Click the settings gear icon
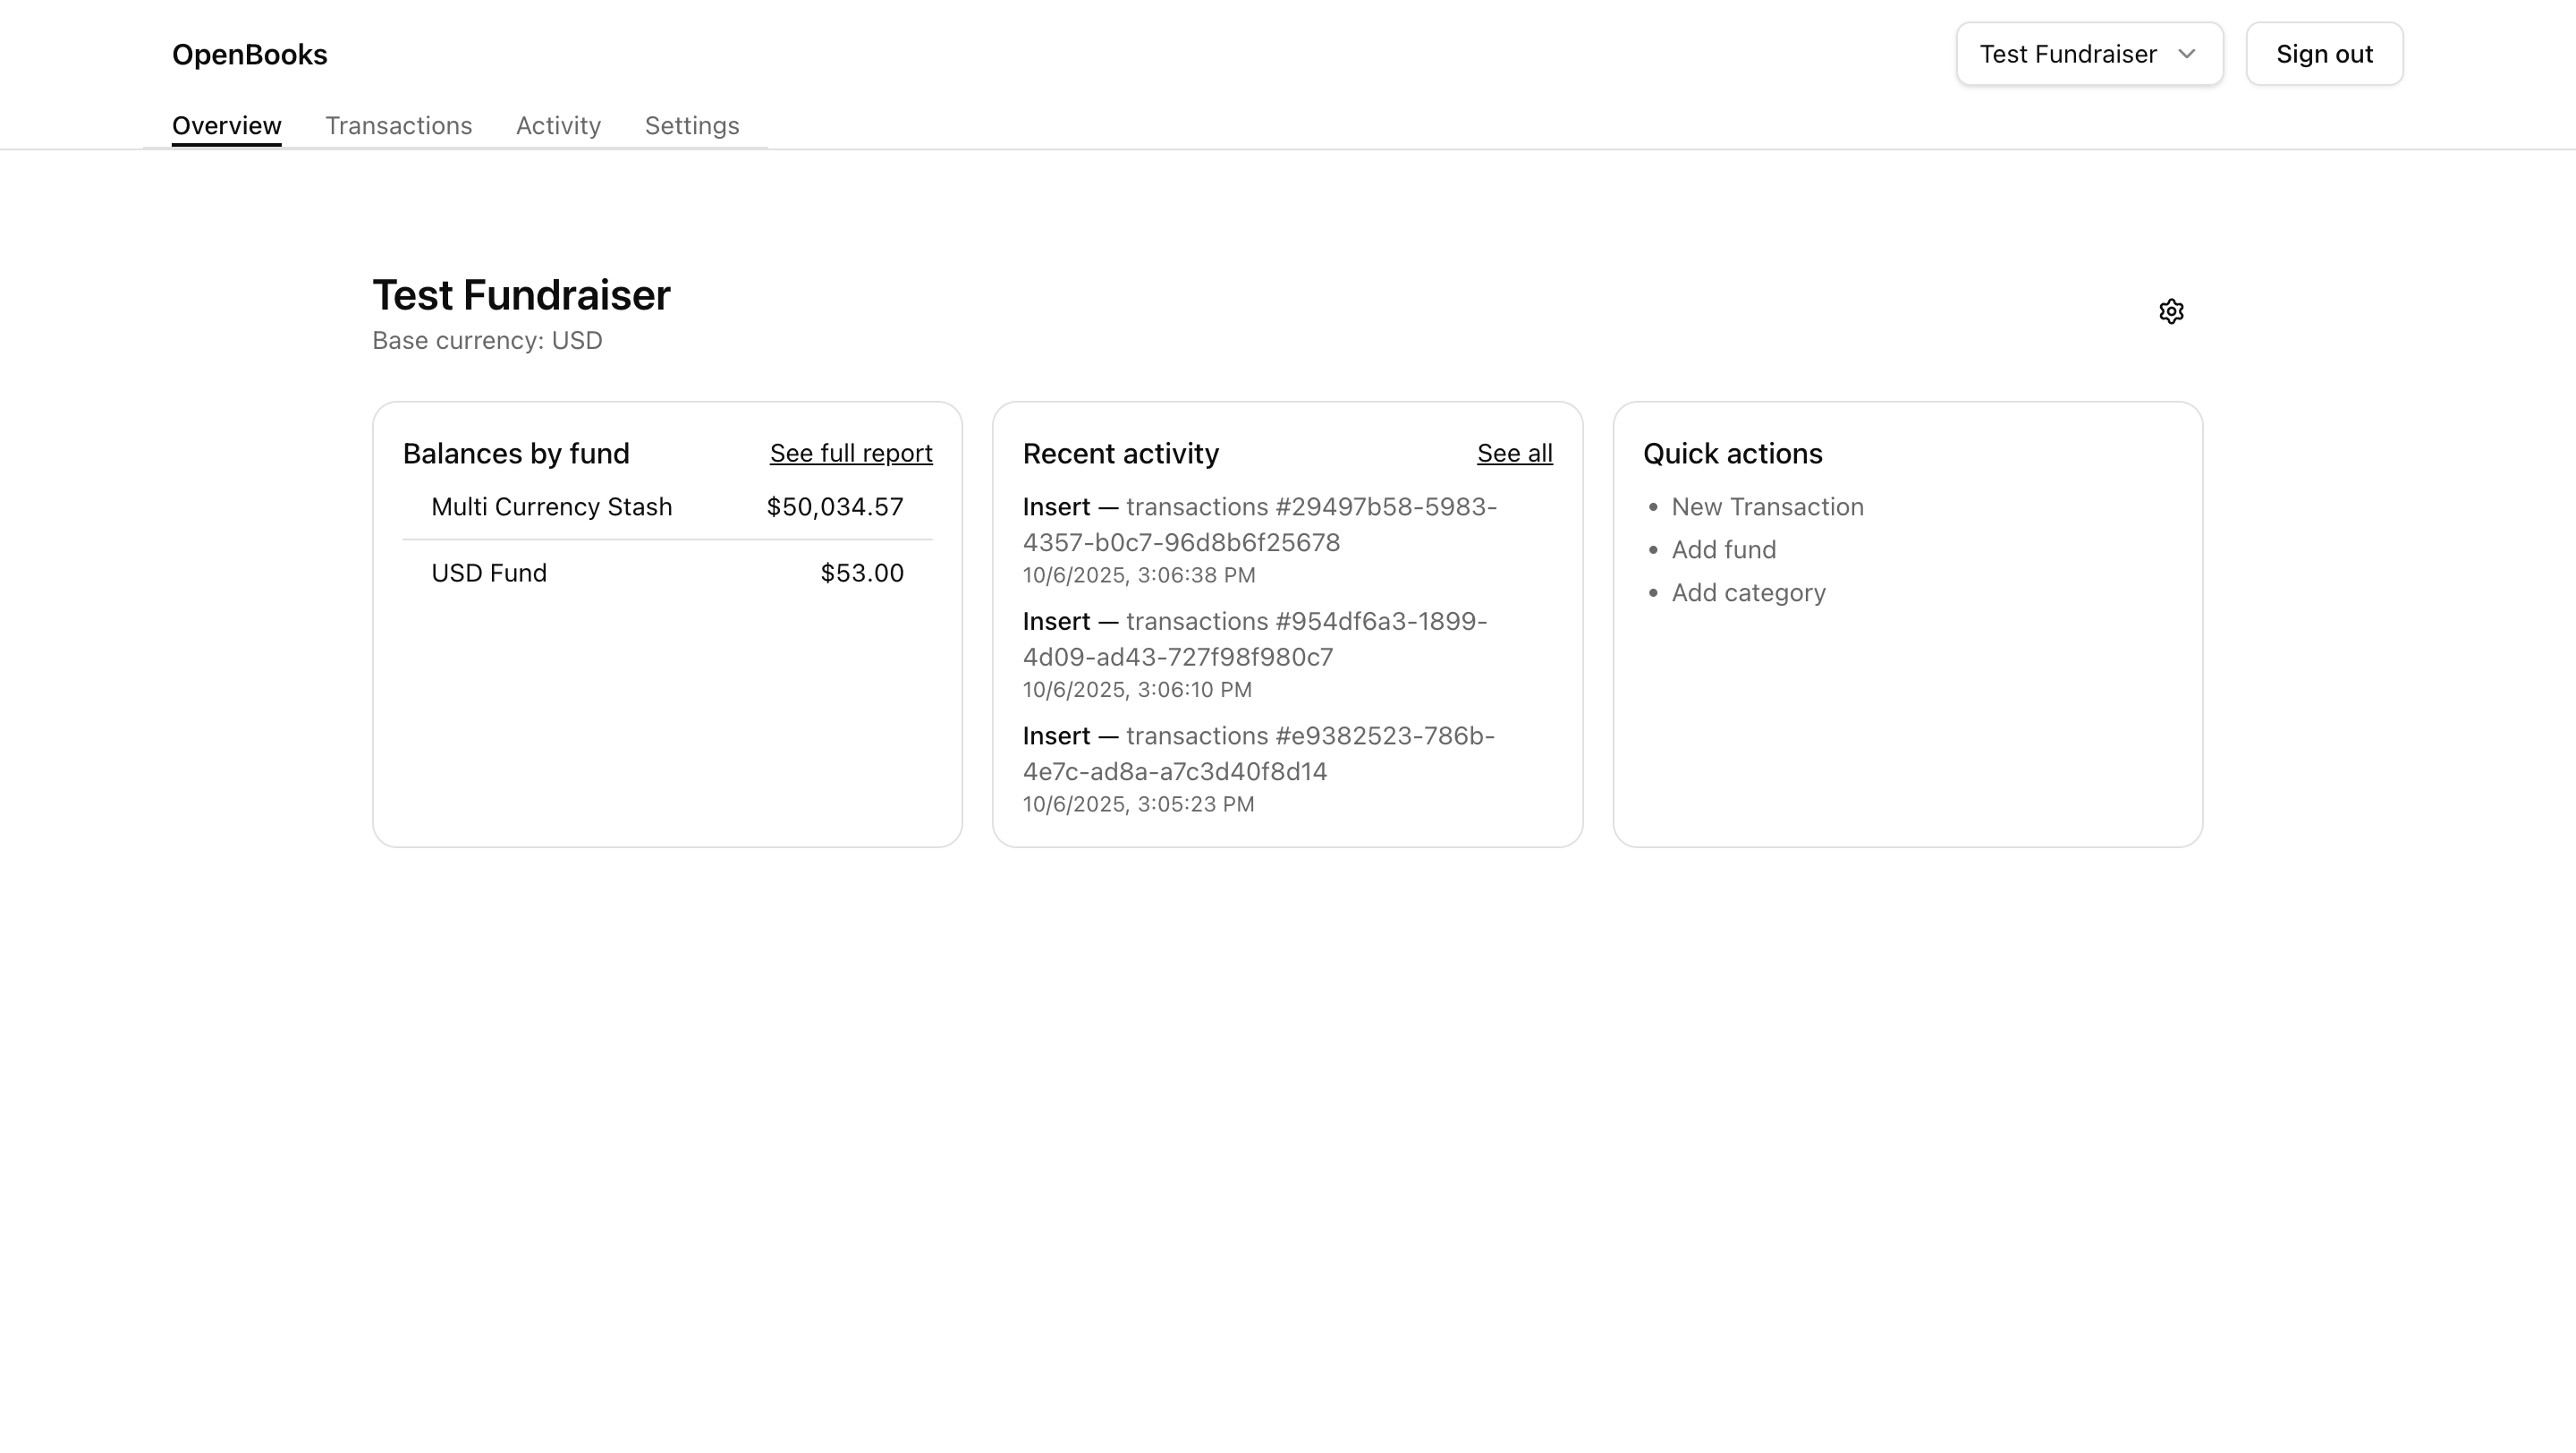 coord(2170,312)
